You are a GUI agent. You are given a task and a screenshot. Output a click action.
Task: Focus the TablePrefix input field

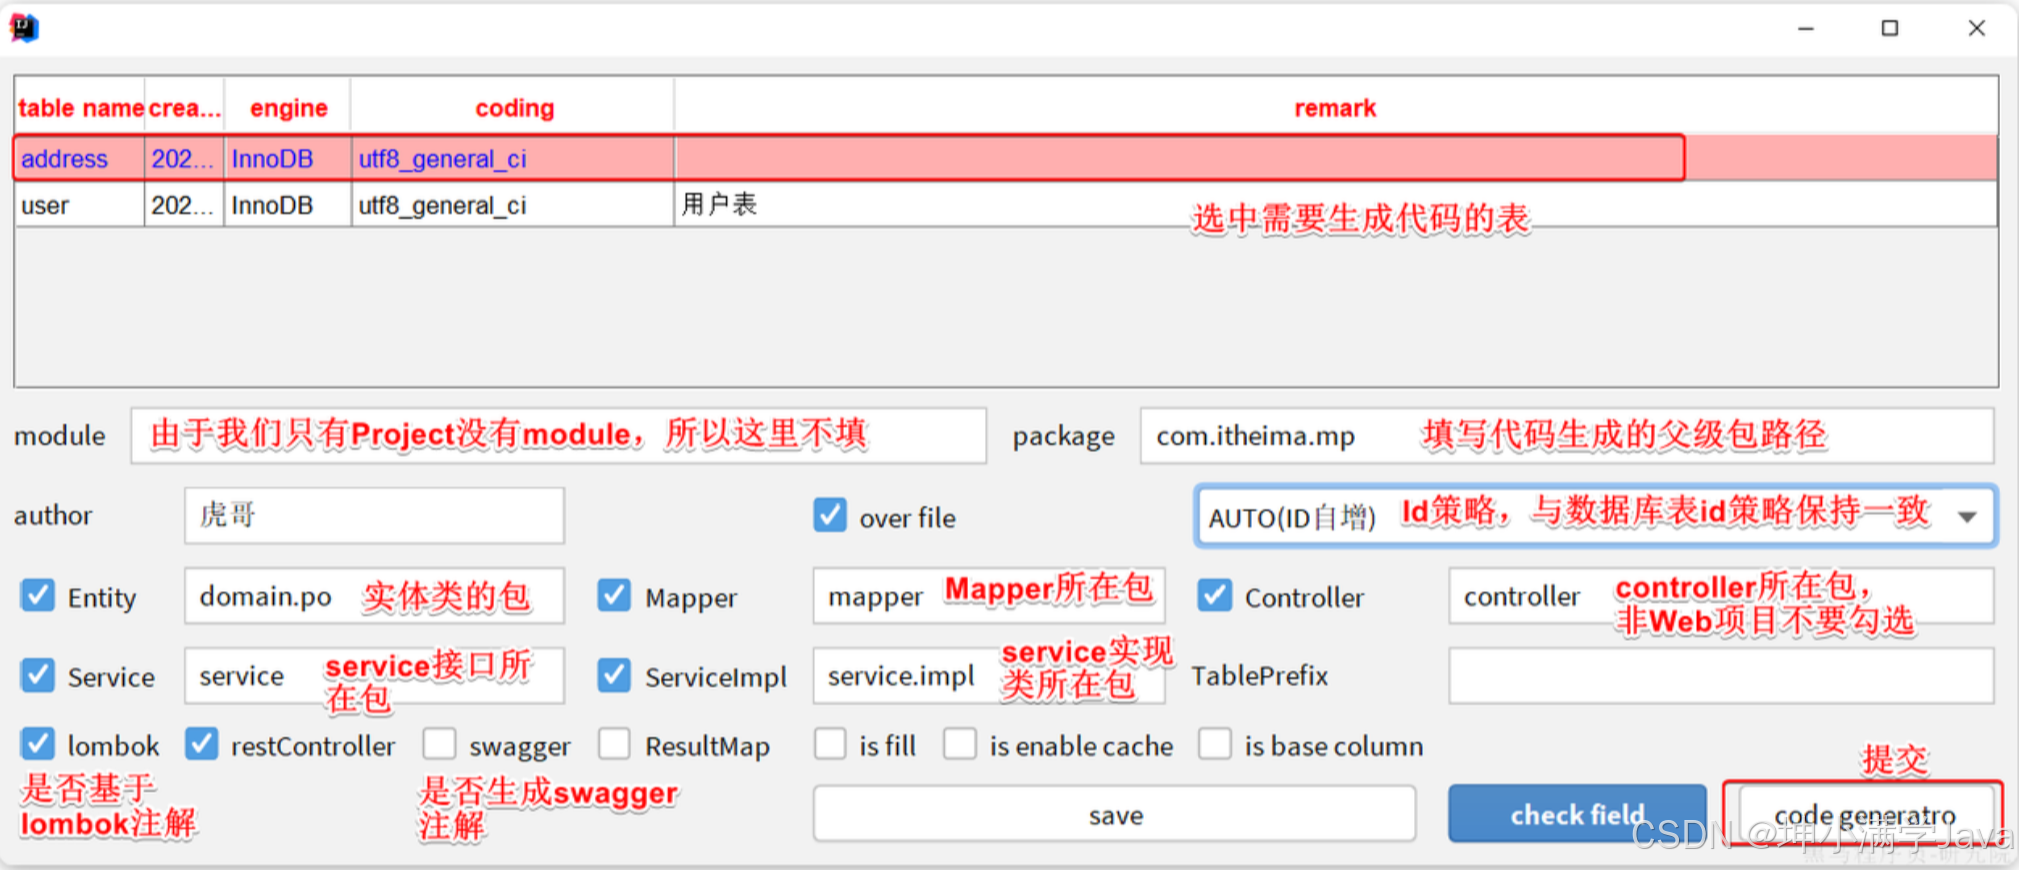click(1721, 675)
